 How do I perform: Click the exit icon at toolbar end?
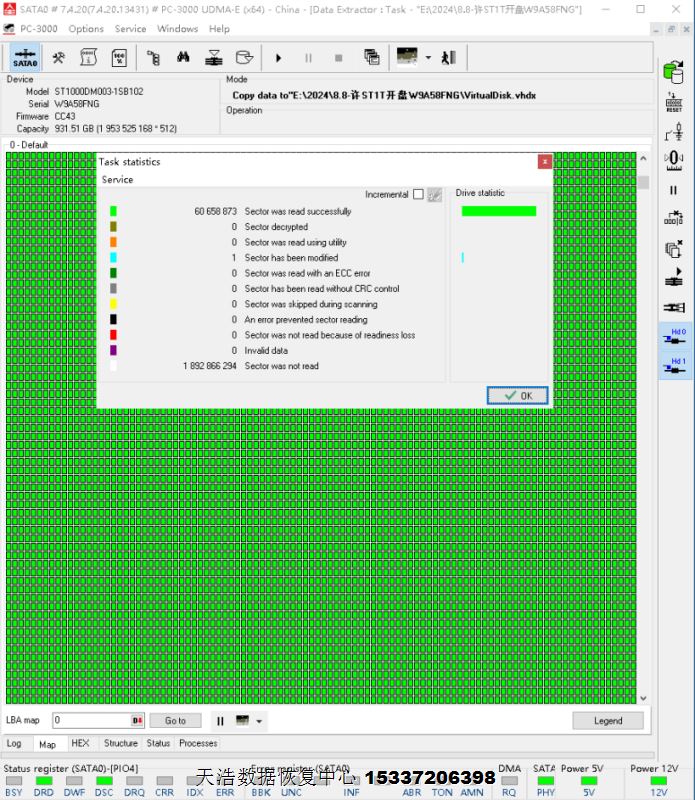pyautogui.click(x=449, y=58)
